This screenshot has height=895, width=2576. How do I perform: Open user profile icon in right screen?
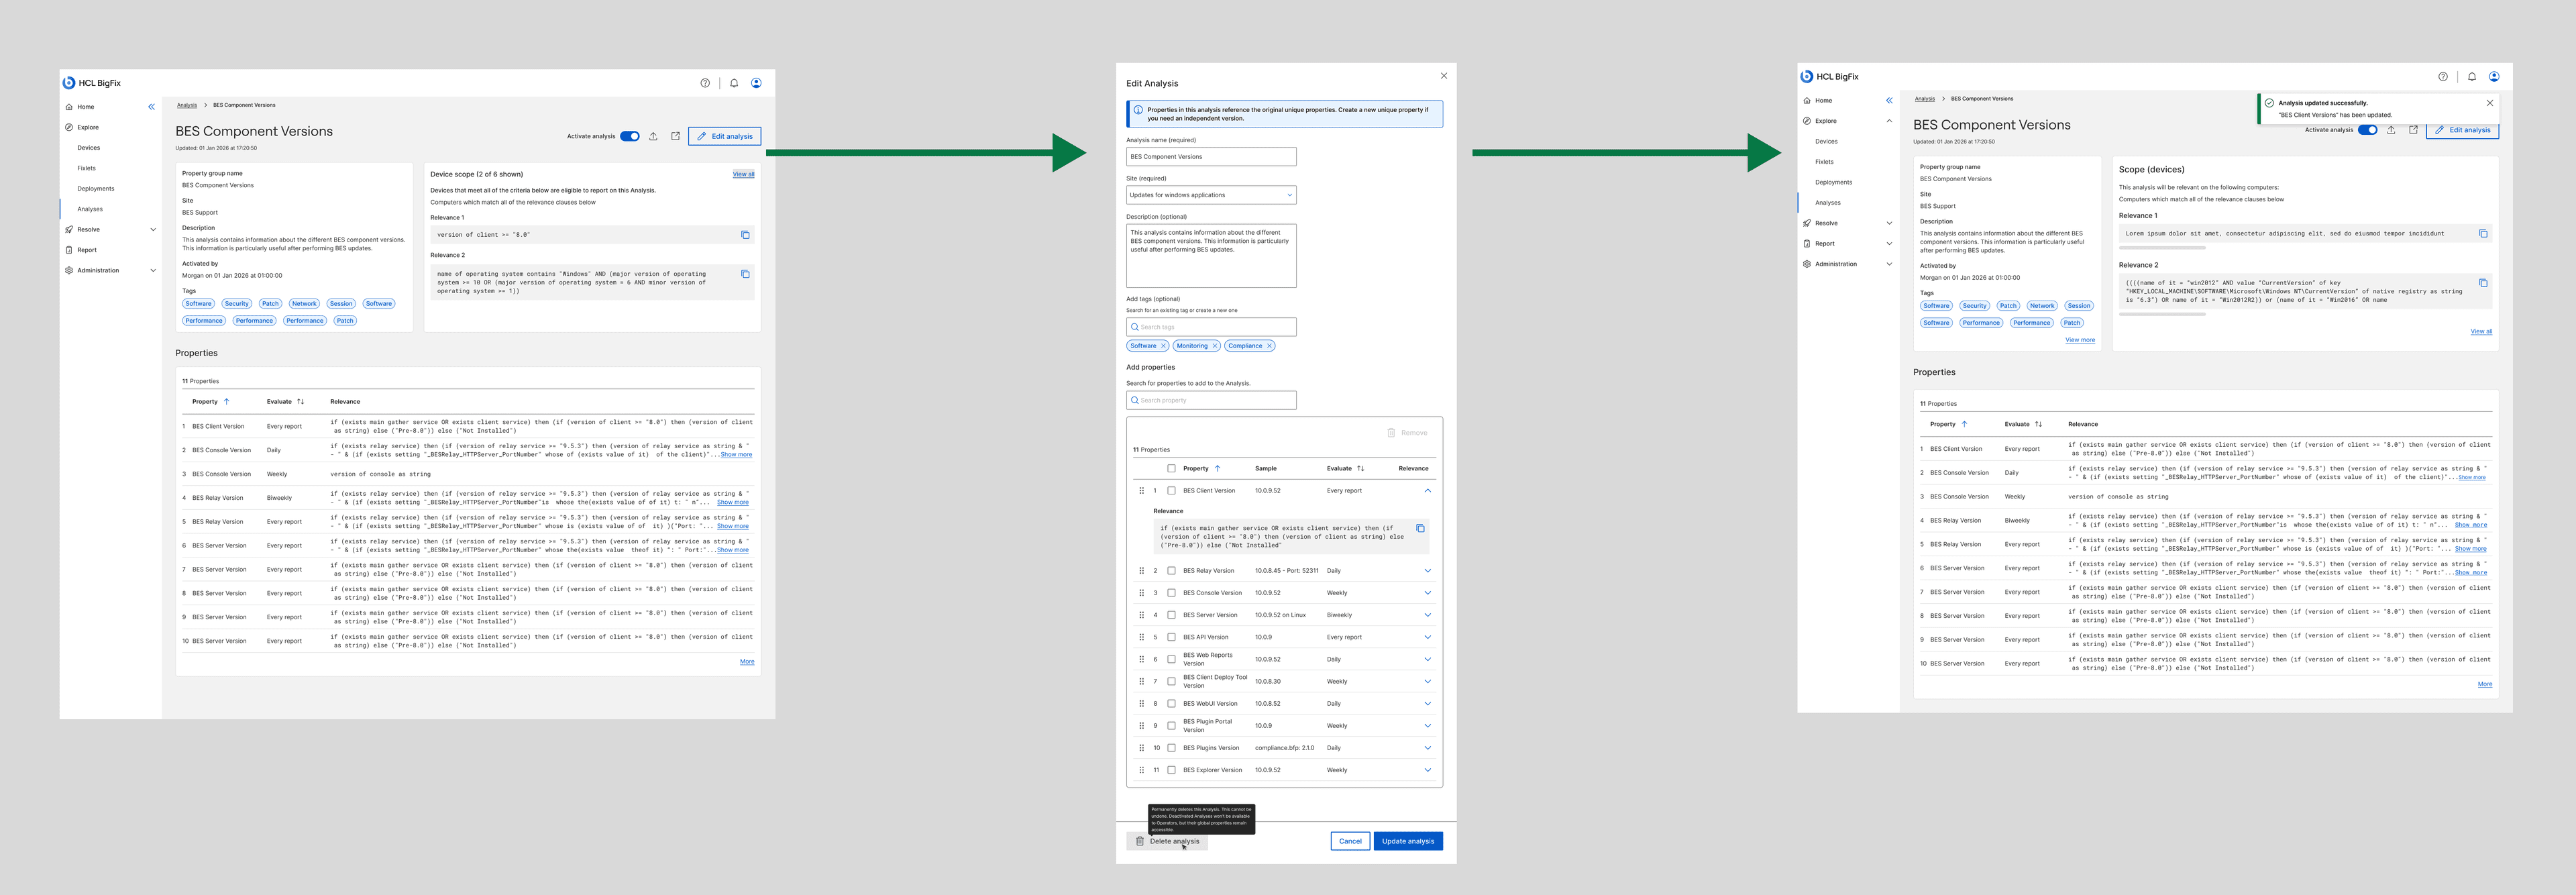tap(2494, 77)
